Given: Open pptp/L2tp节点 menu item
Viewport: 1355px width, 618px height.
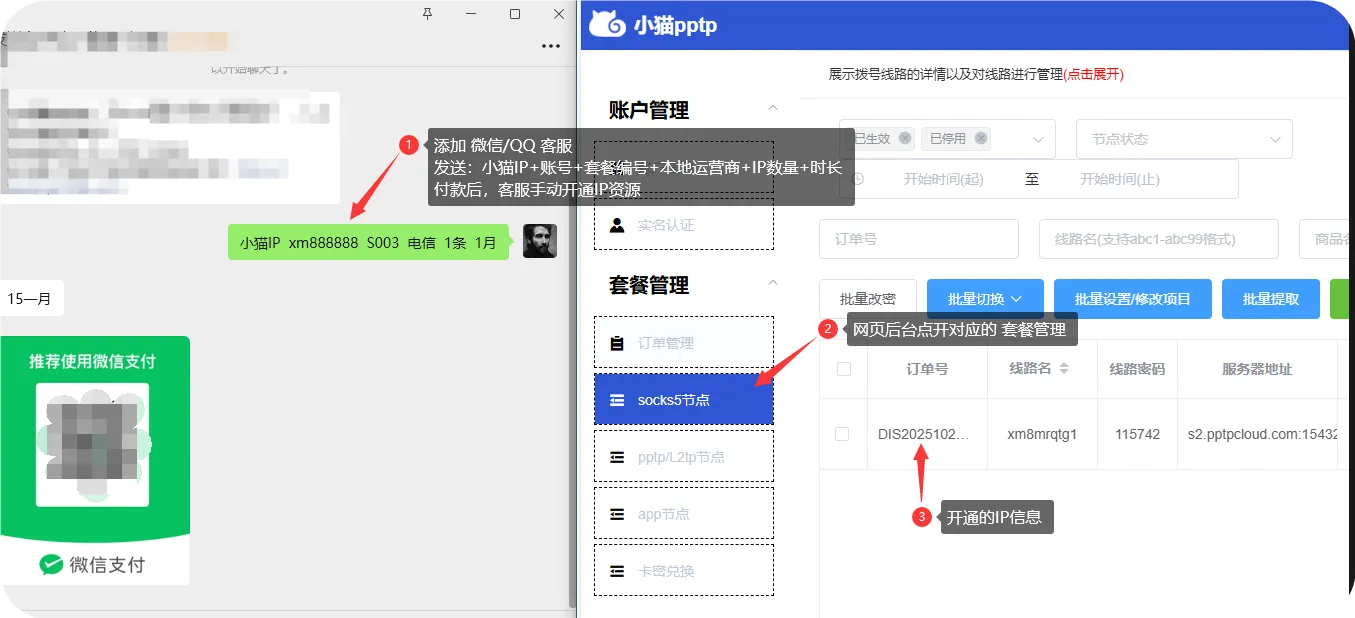Looking at the screenshot, I should coord(684,457).
